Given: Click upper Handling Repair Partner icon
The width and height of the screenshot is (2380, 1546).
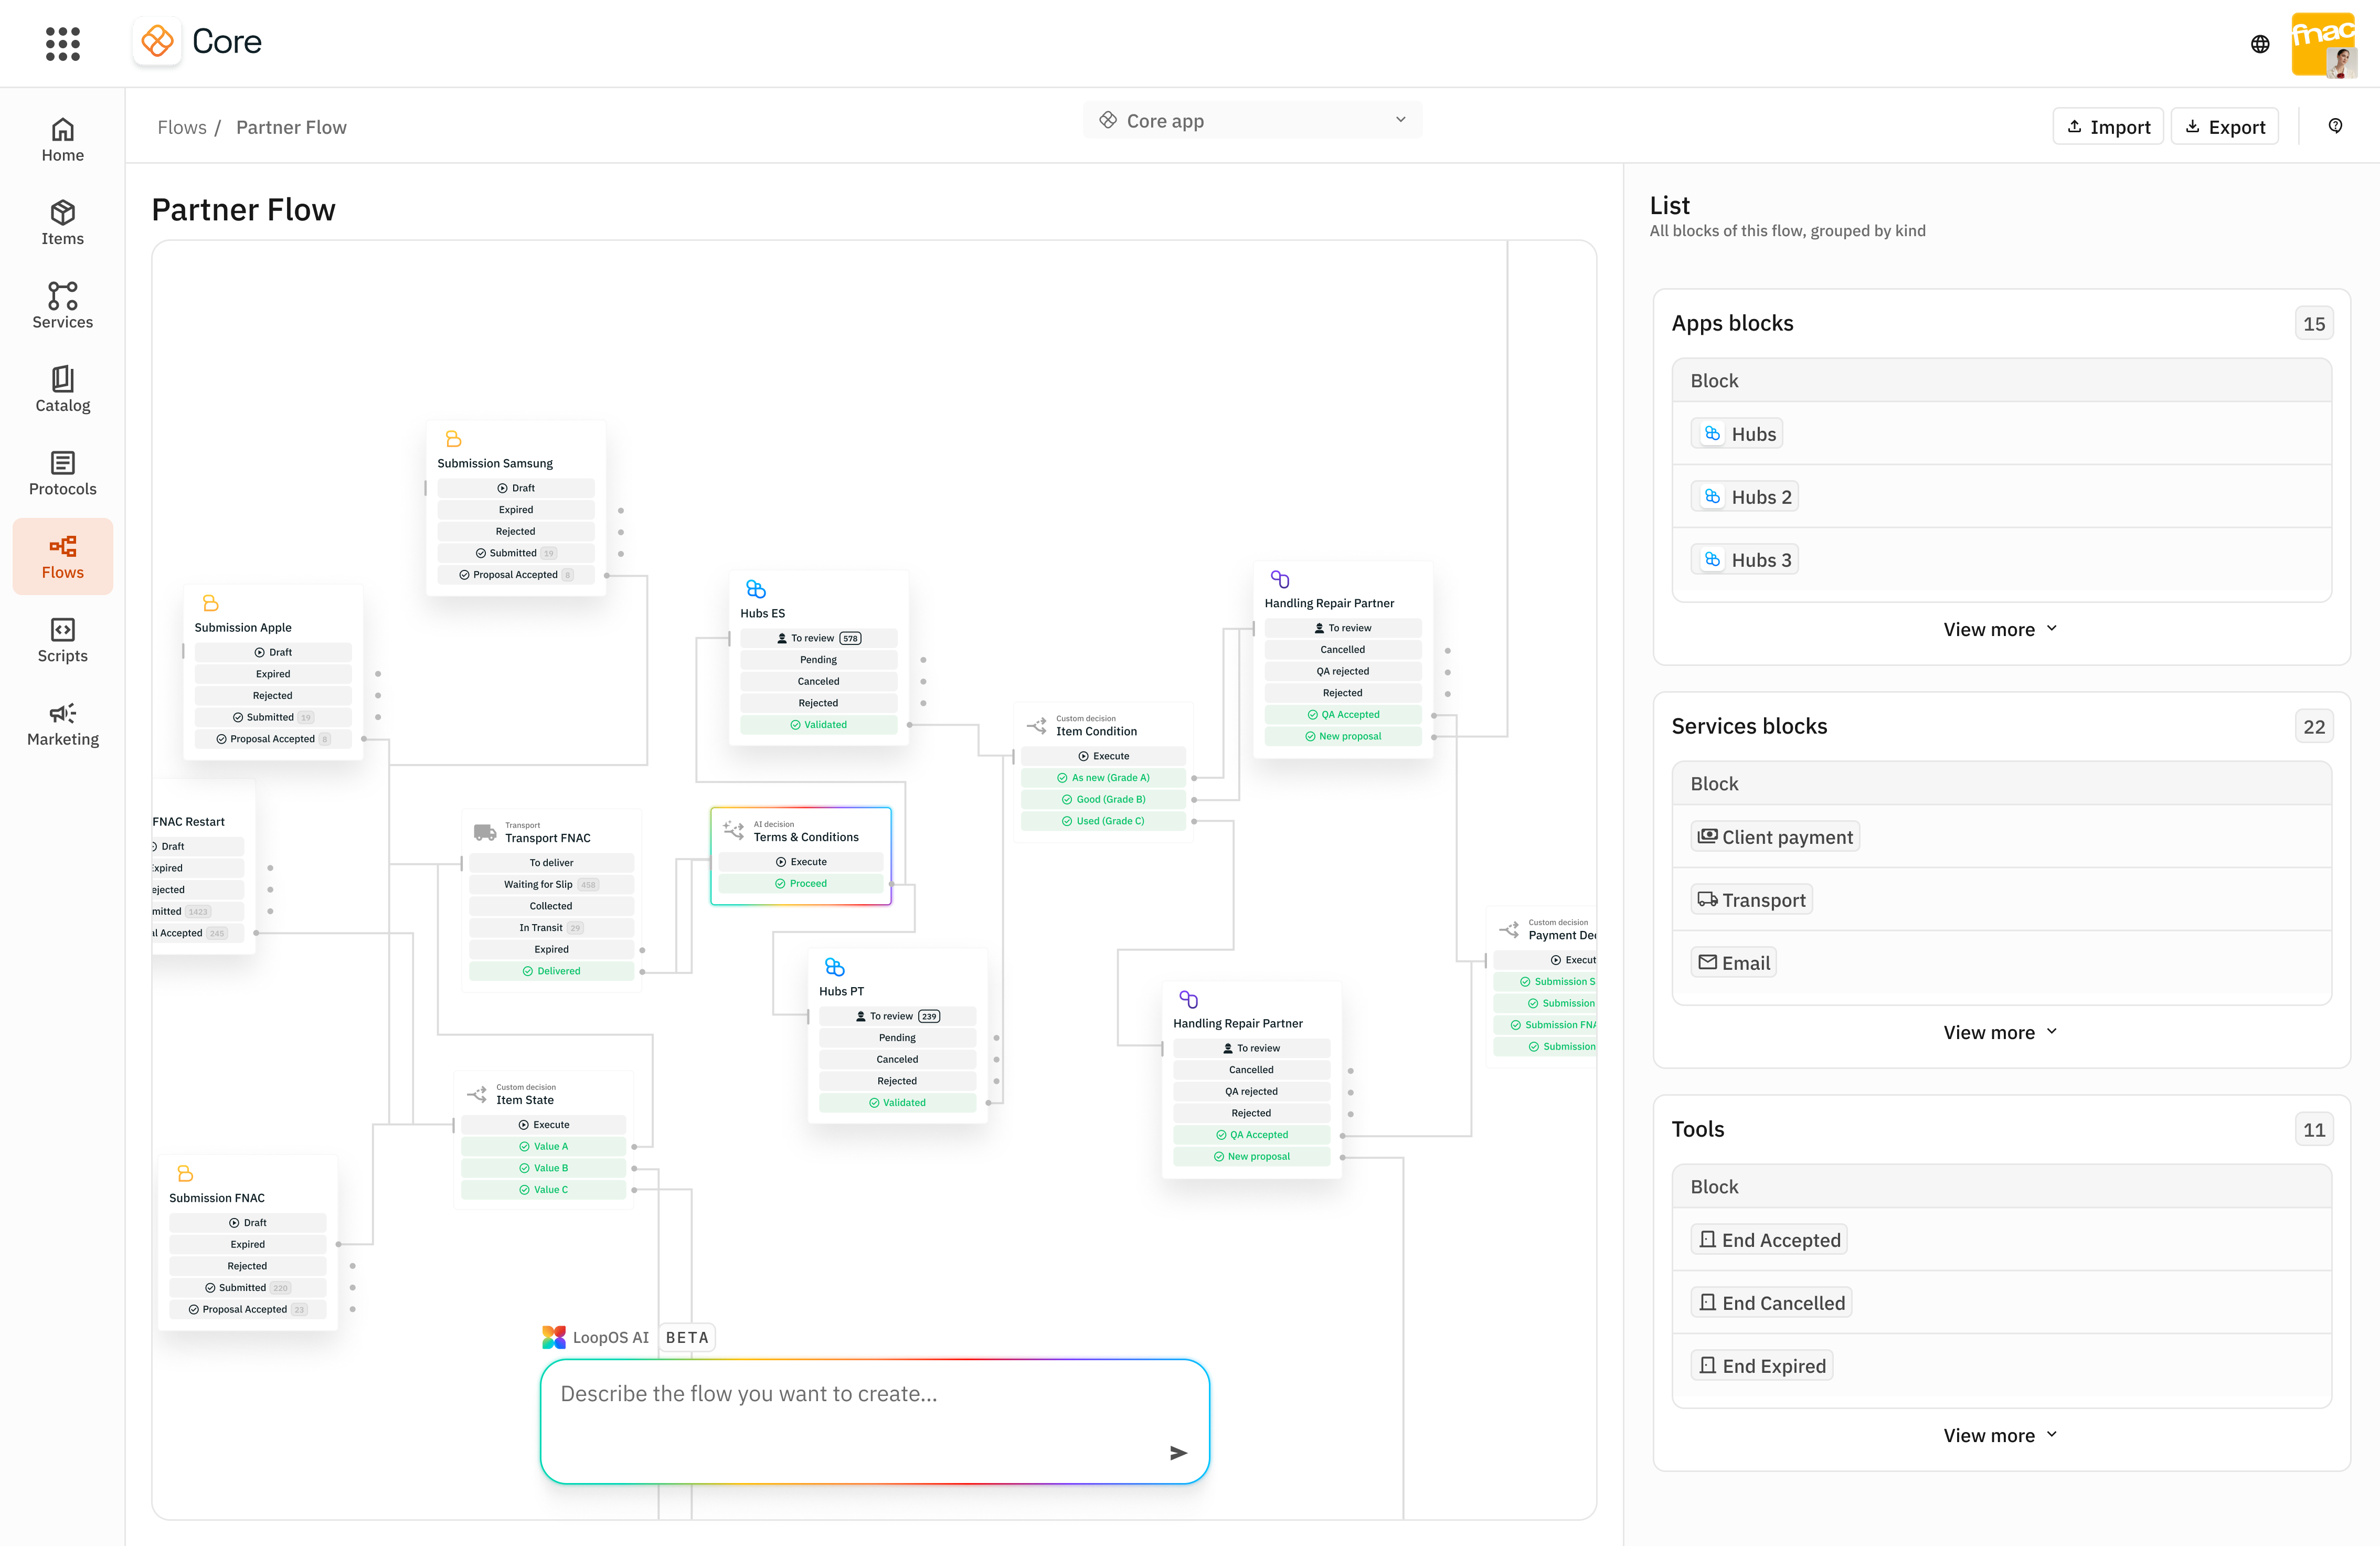Looking at the screenshot, I should point(1279,579).
